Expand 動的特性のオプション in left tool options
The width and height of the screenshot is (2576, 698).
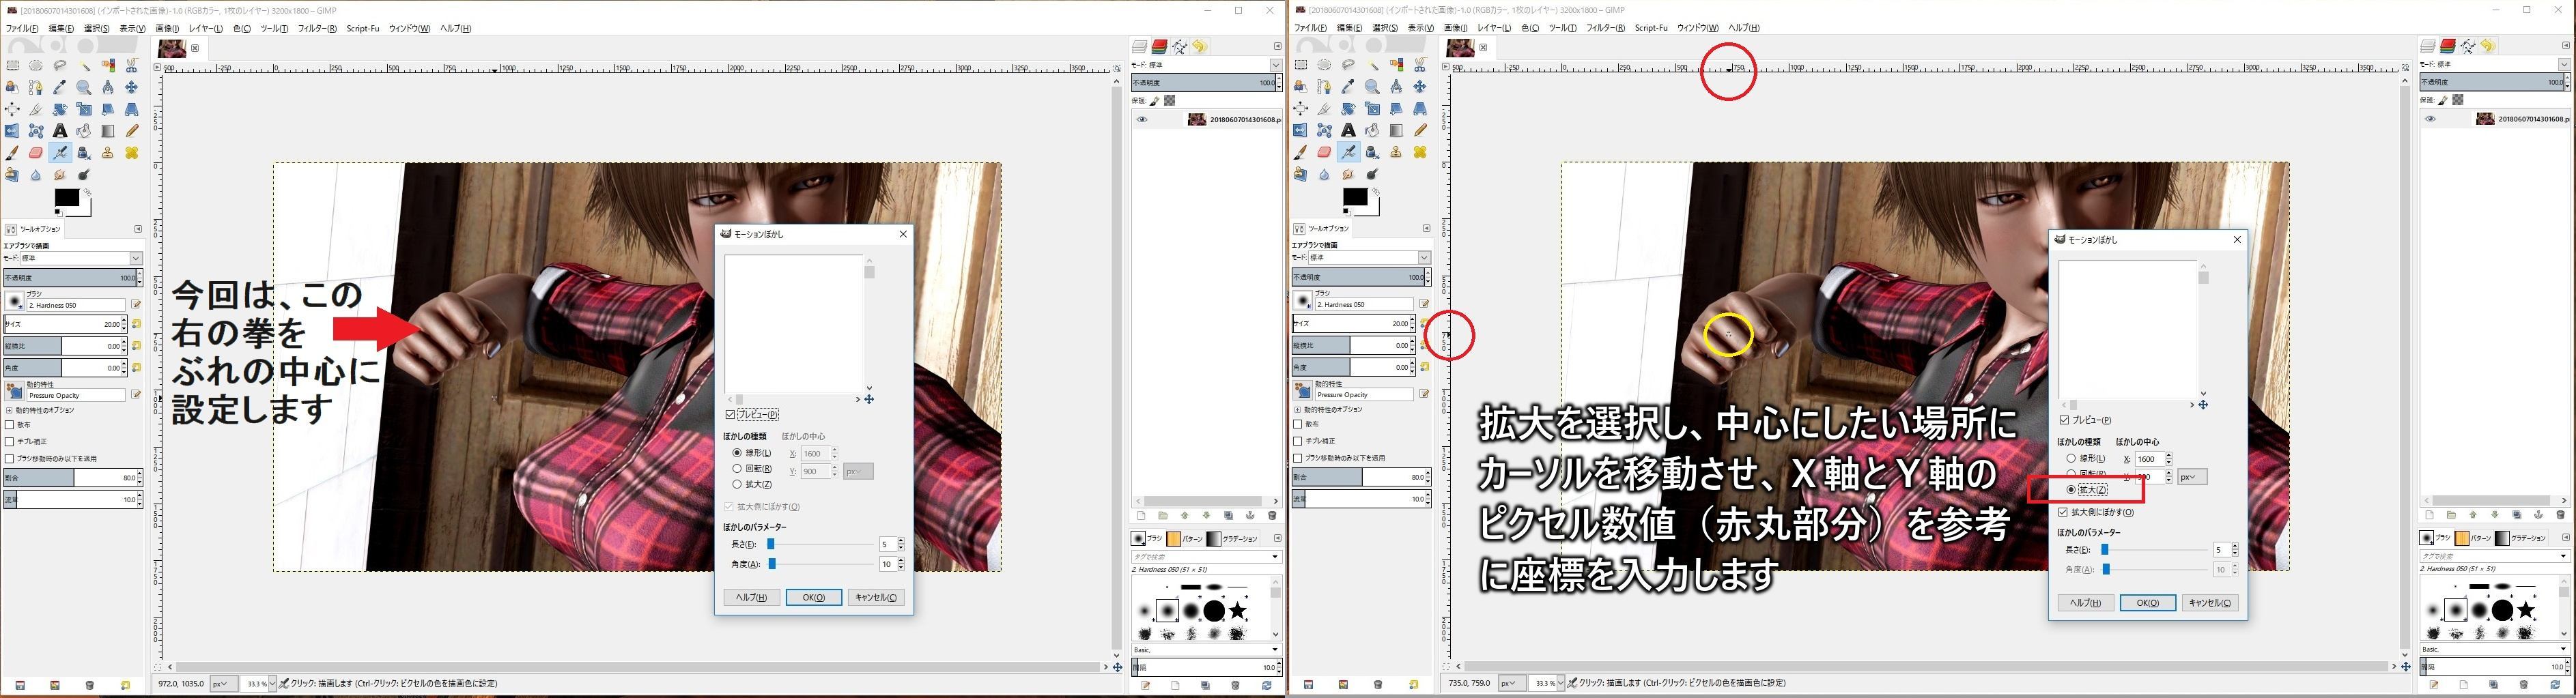pos(9,410)
